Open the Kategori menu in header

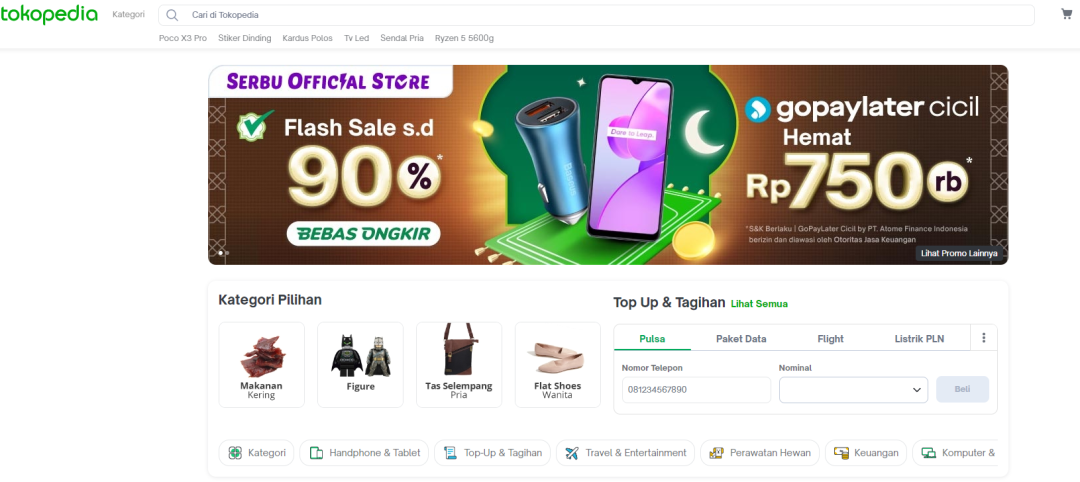pyautogui.click(x=129, y=14)
